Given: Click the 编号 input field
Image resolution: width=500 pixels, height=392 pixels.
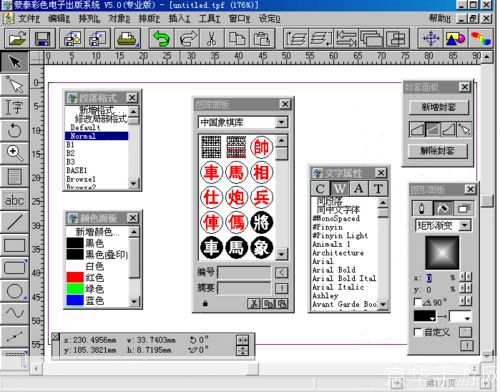Looking at the screenshot, I should (x=244, y=272).
